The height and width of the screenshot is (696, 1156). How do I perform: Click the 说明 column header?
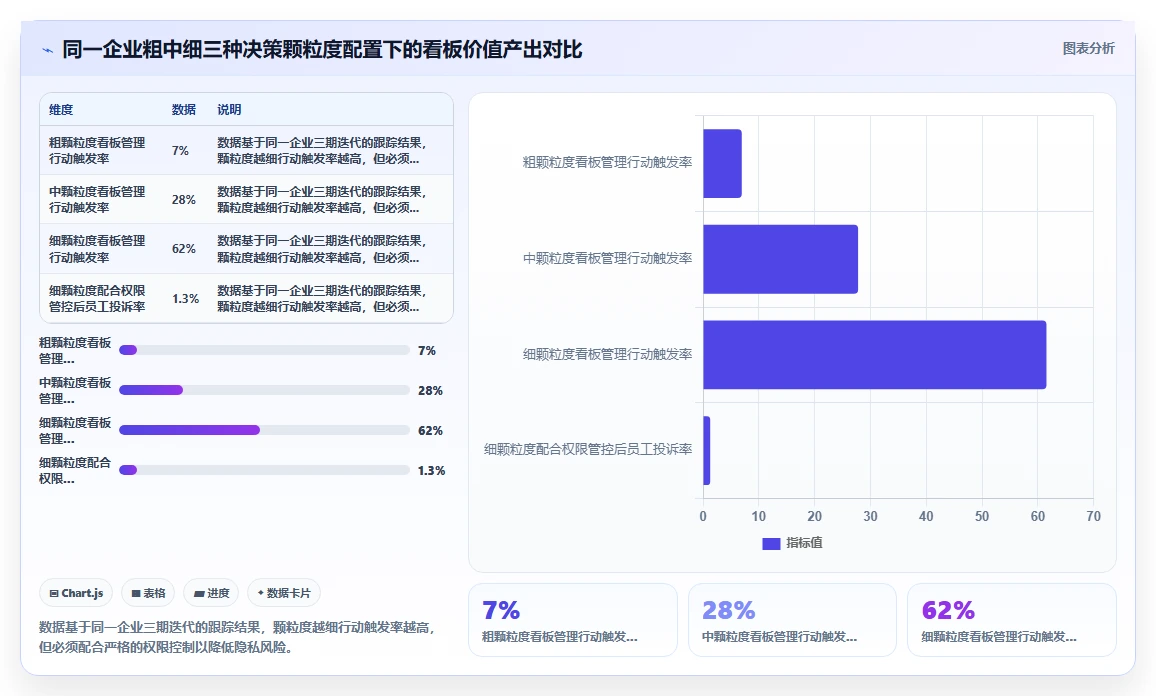[x=229, y=110]
